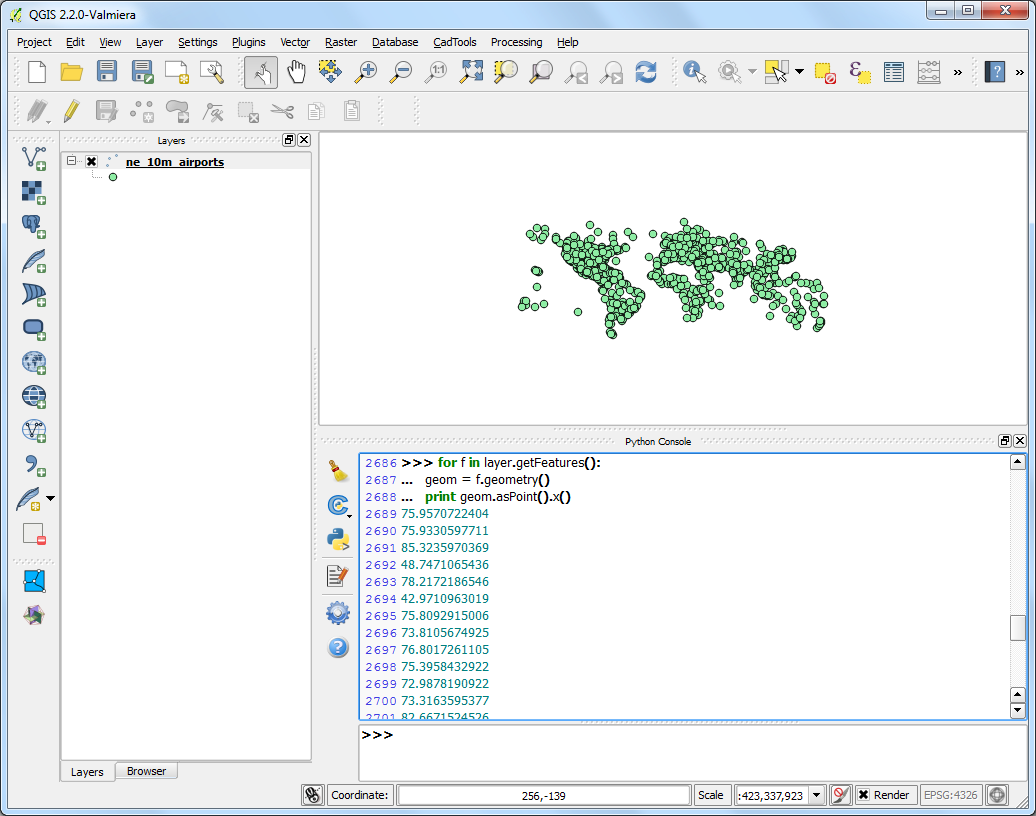Image resolution: width=1036 pixels, height=816 pixels.
Task: Select the Pan Map hand tool
Action: click(x=296, y=71)
